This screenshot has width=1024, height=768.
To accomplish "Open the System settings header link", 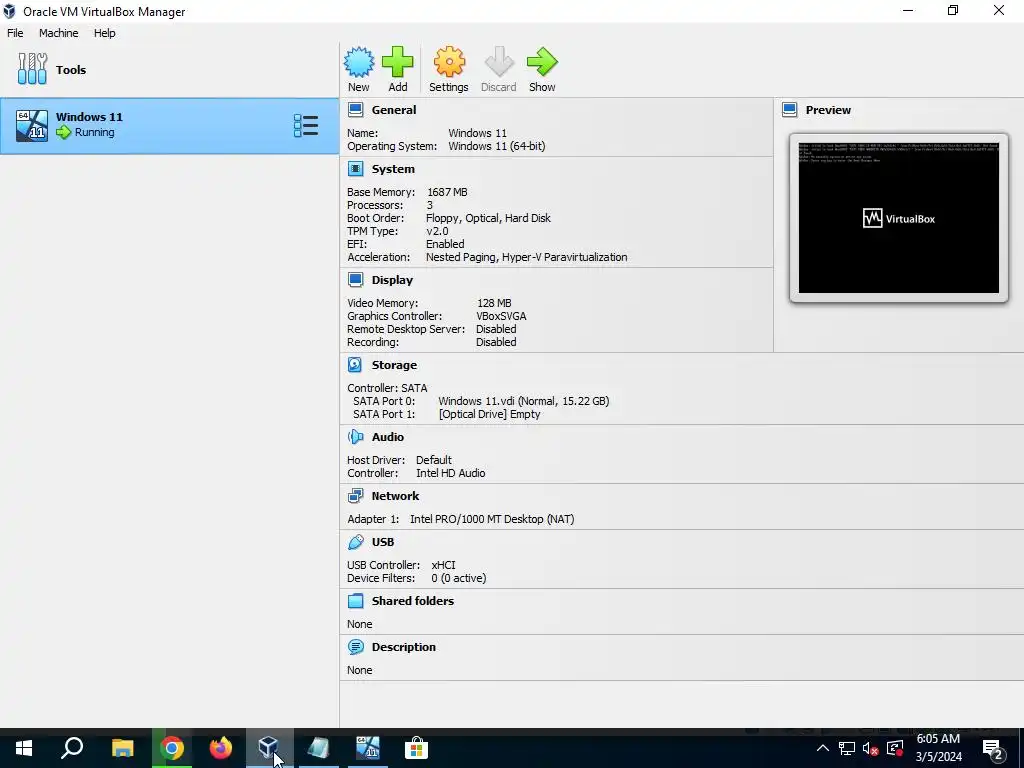I will (393, 169).
